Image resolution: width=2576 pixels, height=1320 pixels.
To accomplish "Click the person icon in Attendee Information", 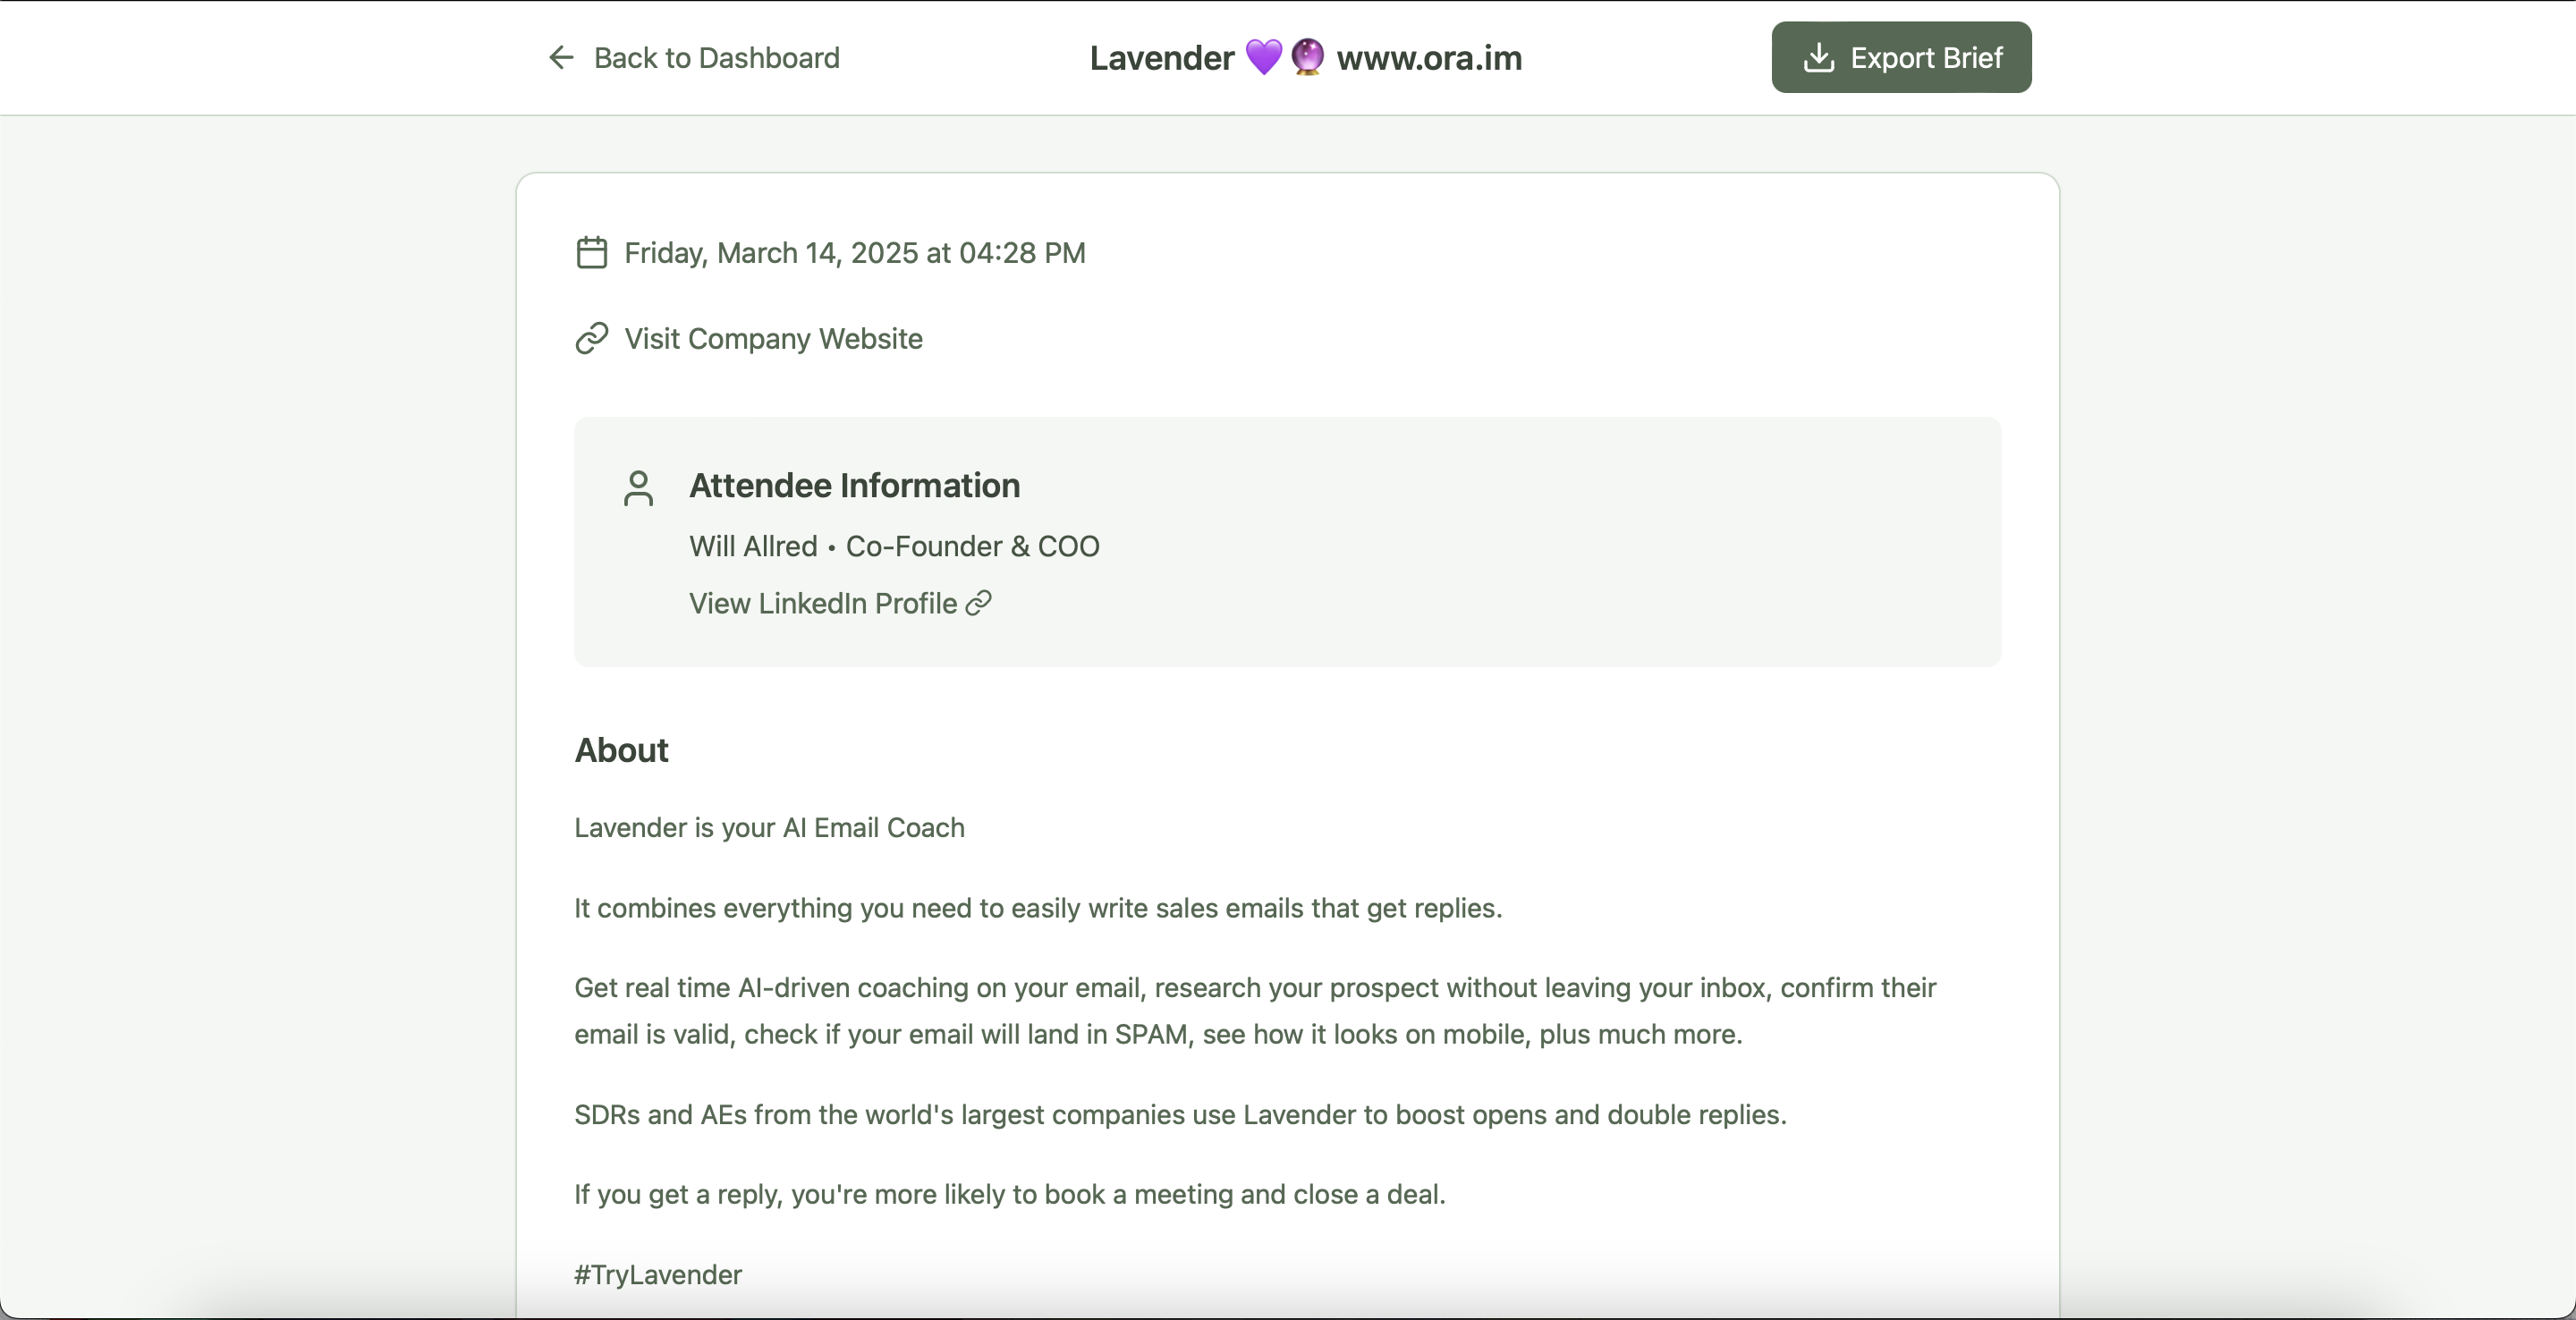I will pos(638,489).
